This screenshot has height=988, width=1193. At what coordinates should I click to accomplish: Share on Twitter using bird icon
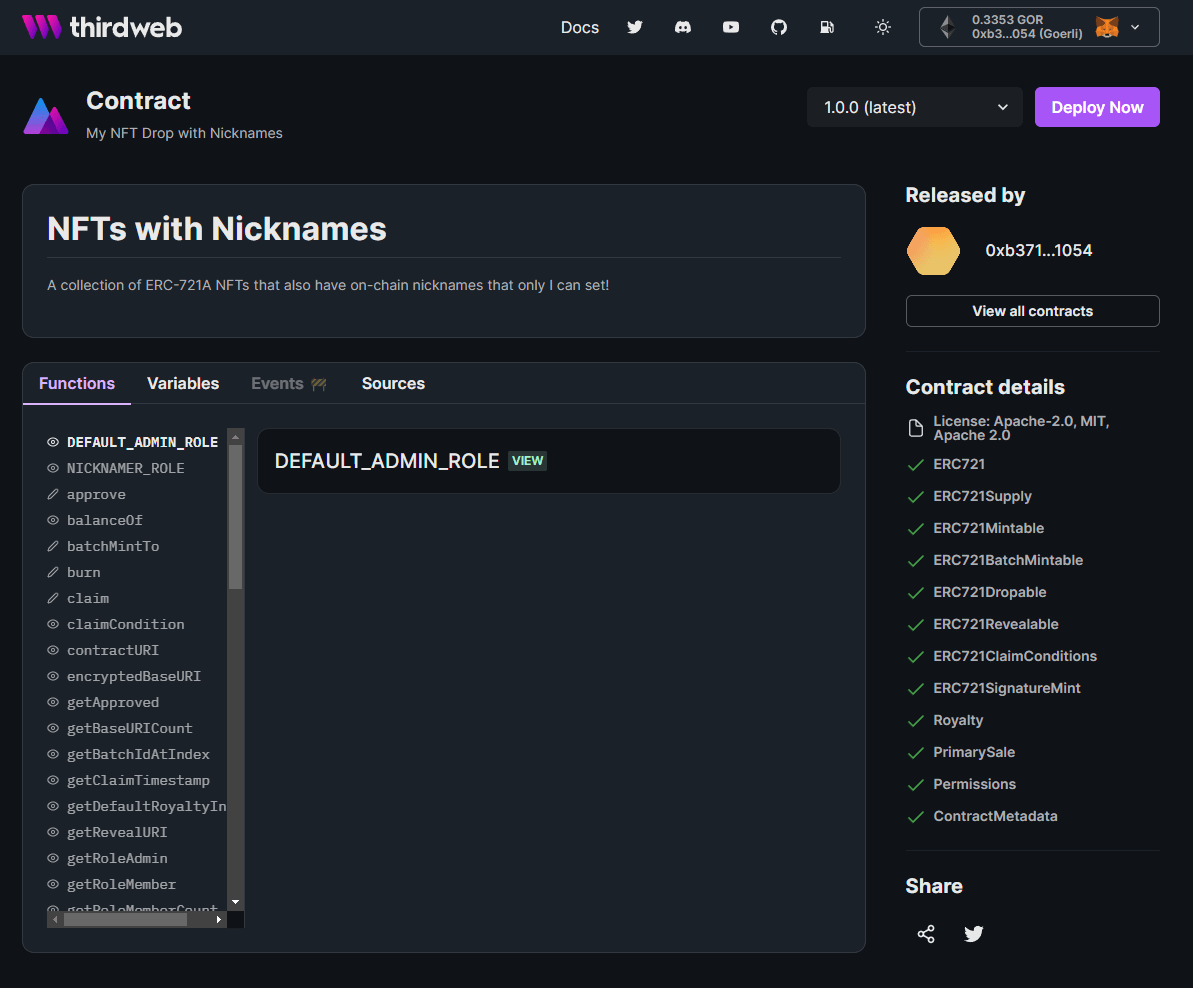tap(974, 934)
